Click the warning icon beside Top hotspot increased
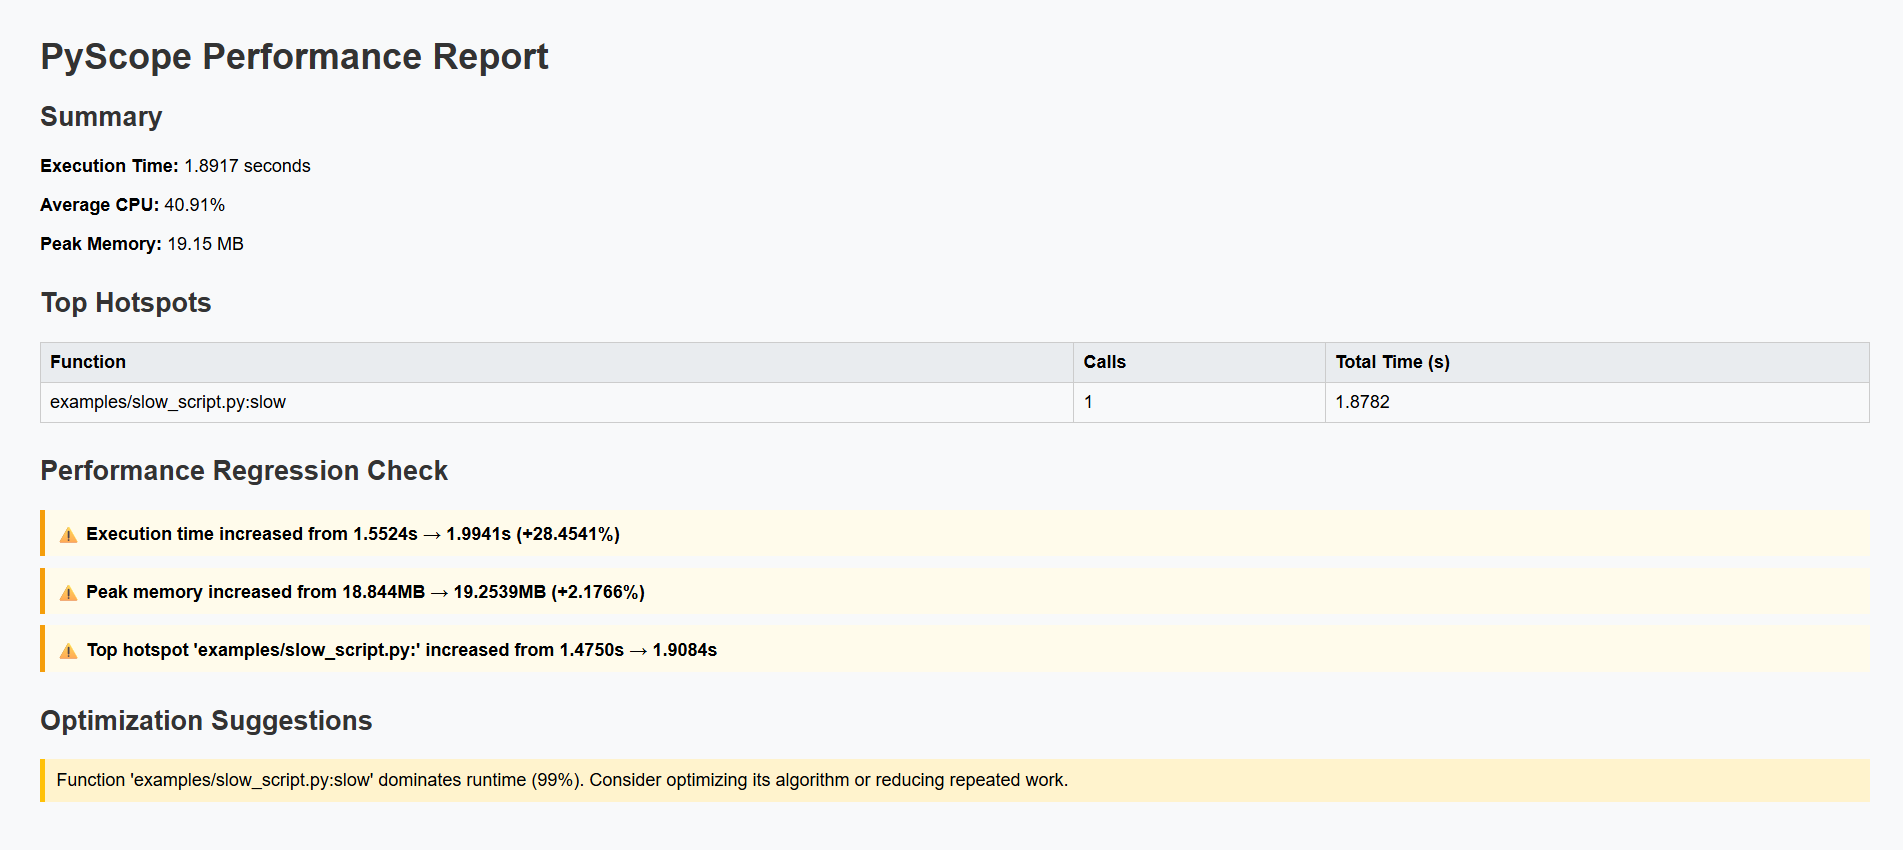Image resolution: width=1903 pixels, height=850 pixels. point(68,651)
